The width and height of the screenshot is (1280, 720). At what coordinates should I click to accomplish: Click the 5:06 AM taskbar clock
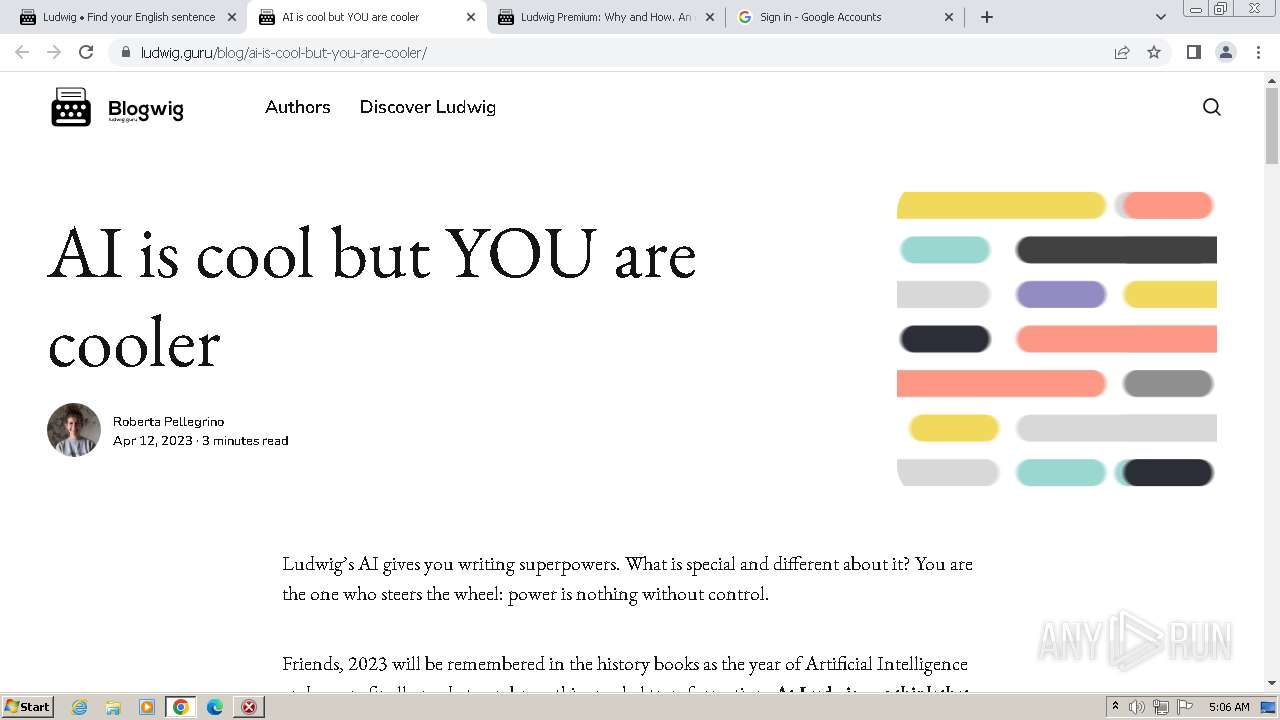click(x=1229, y=707)
